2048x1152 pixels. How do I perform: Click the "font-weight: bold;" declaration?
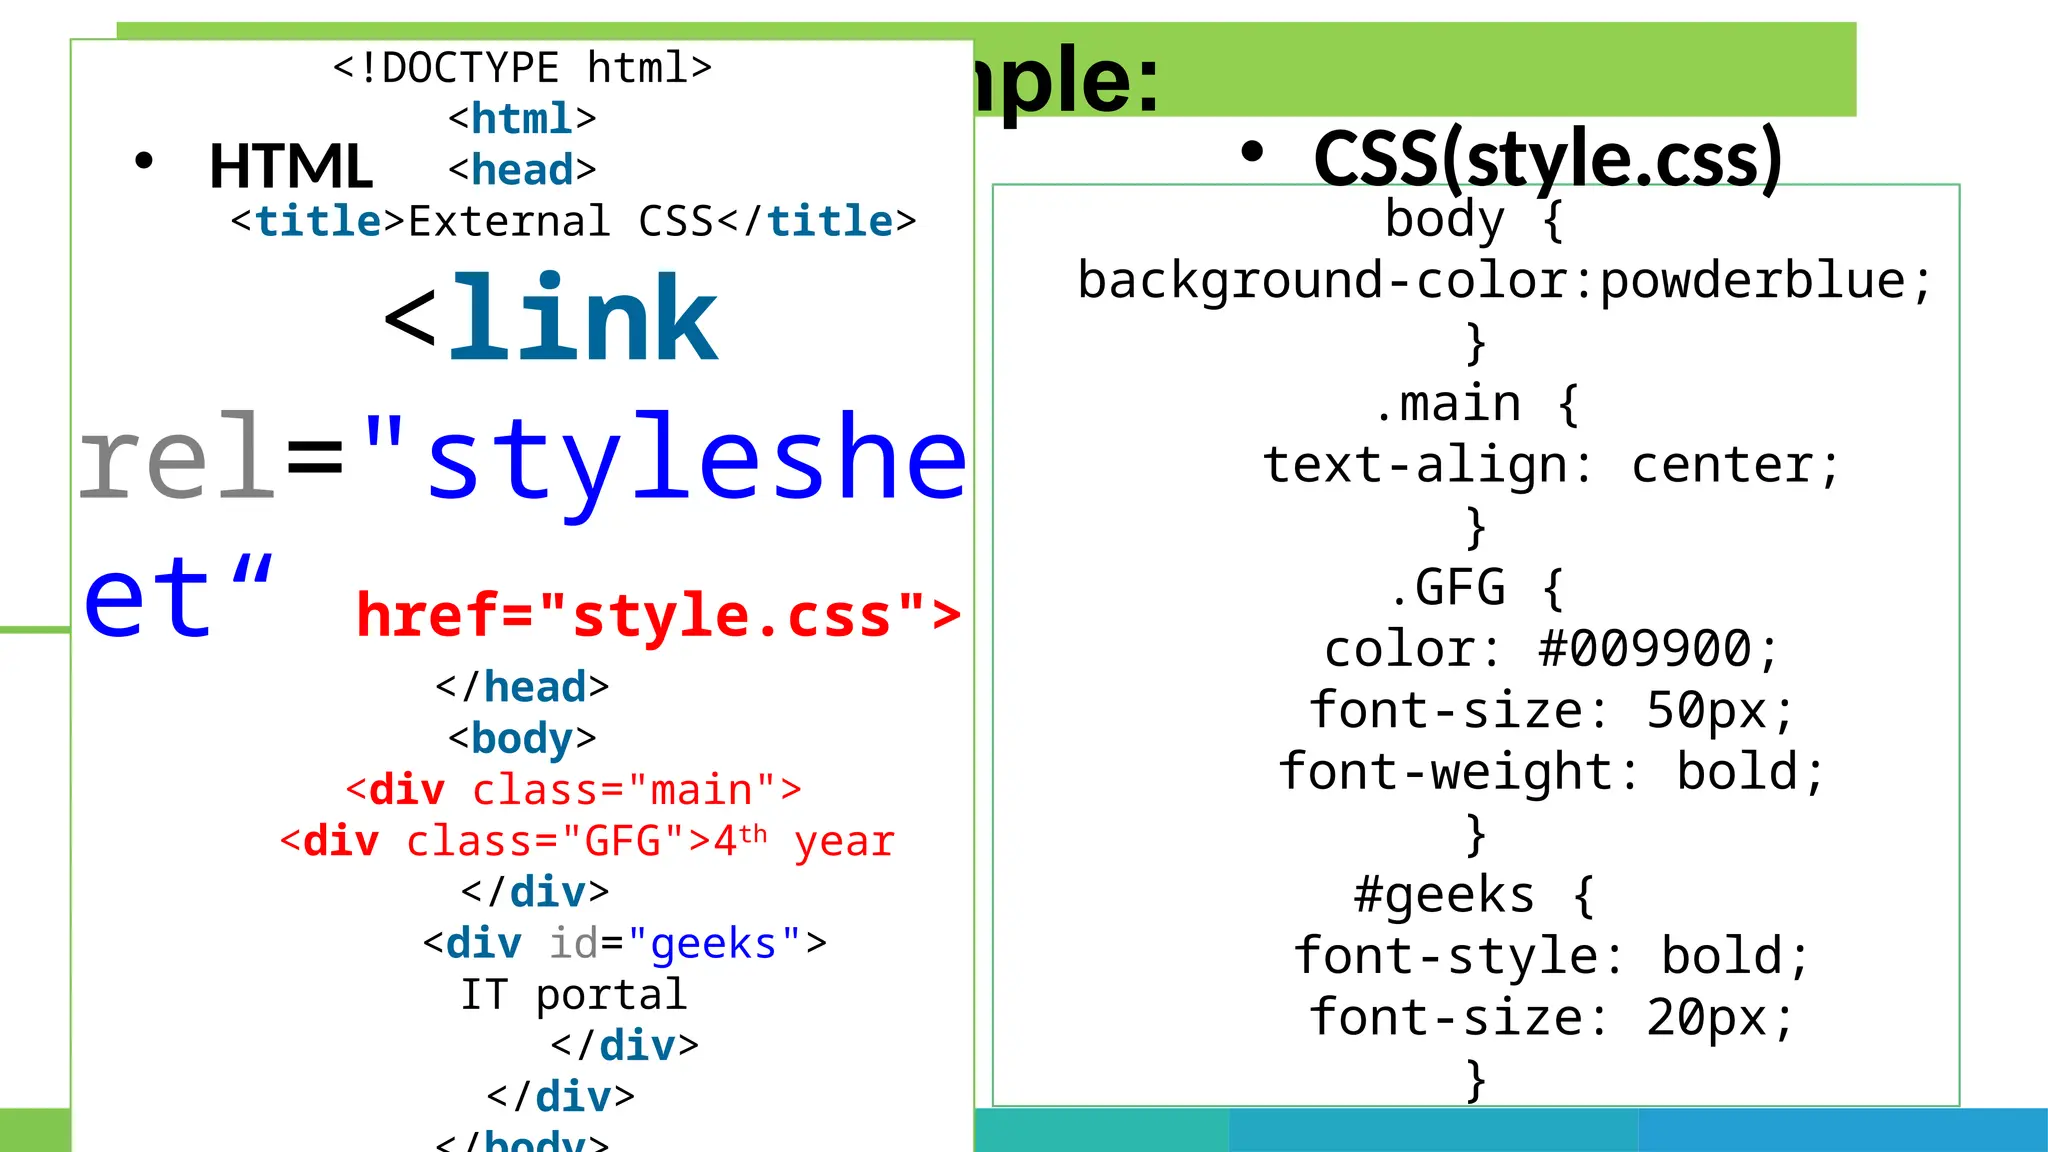click(x=1551, y=772)
